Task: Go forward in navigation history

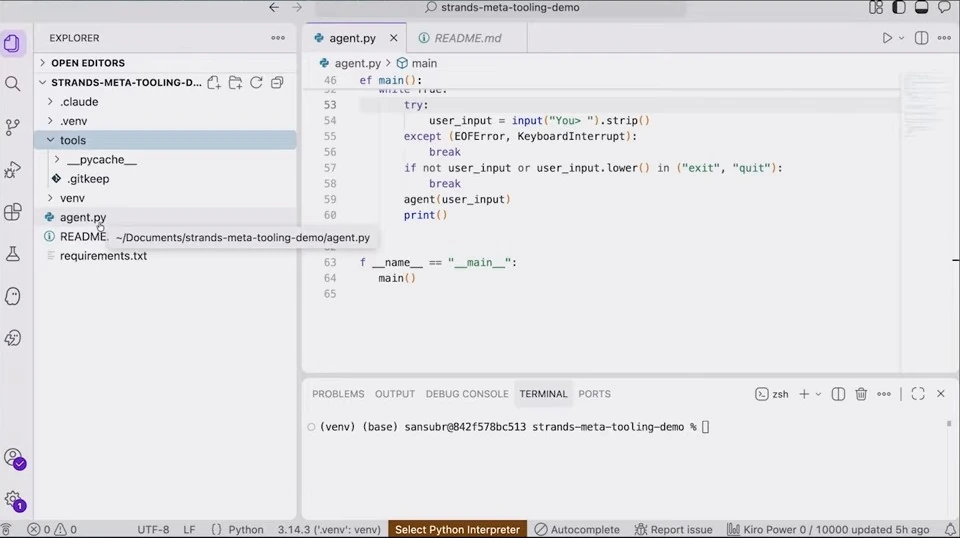Action: pyautogui.click(x=297, y=7)
